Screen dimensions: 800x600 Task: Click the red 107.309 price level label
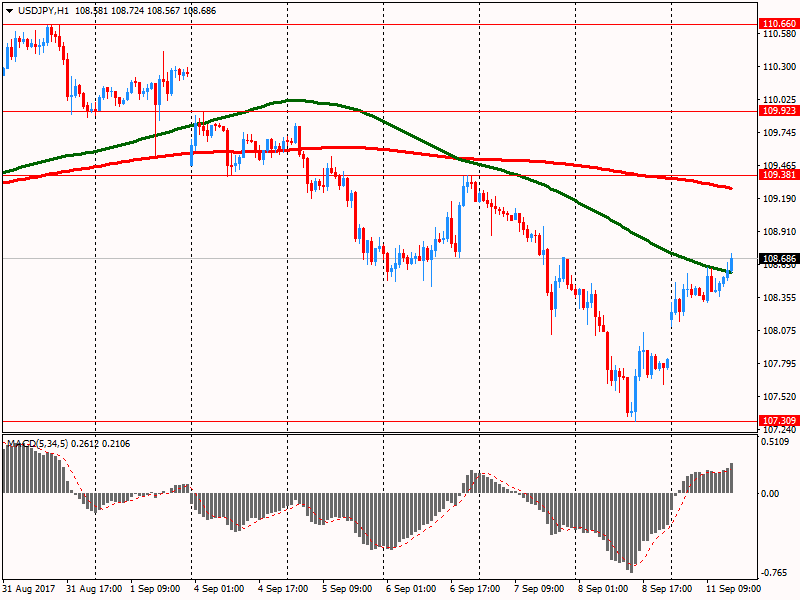pyautogui.click(x=779, y=420)
